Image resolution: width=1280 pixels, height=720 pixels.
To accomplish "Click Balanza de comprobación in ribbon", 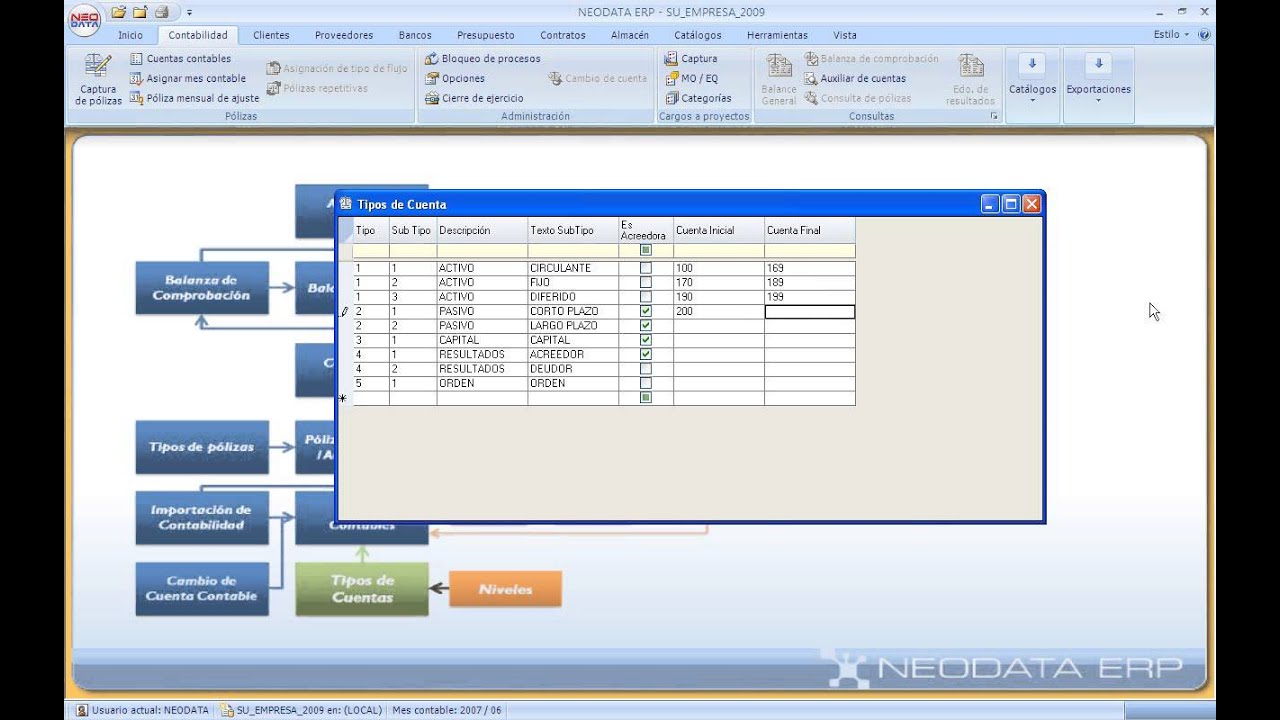I will 871,59.
